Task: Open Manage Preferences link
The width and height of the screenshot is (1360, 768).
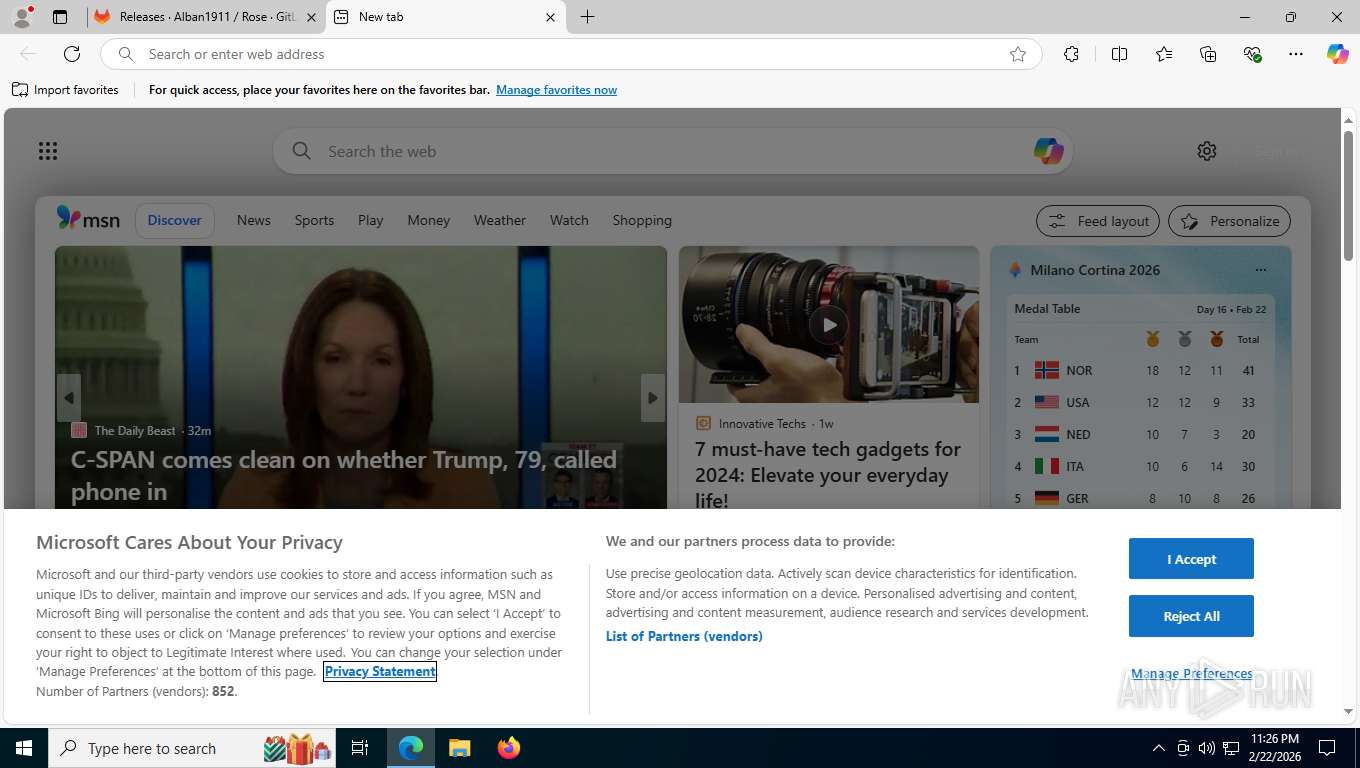Action: pos(1191,674)
